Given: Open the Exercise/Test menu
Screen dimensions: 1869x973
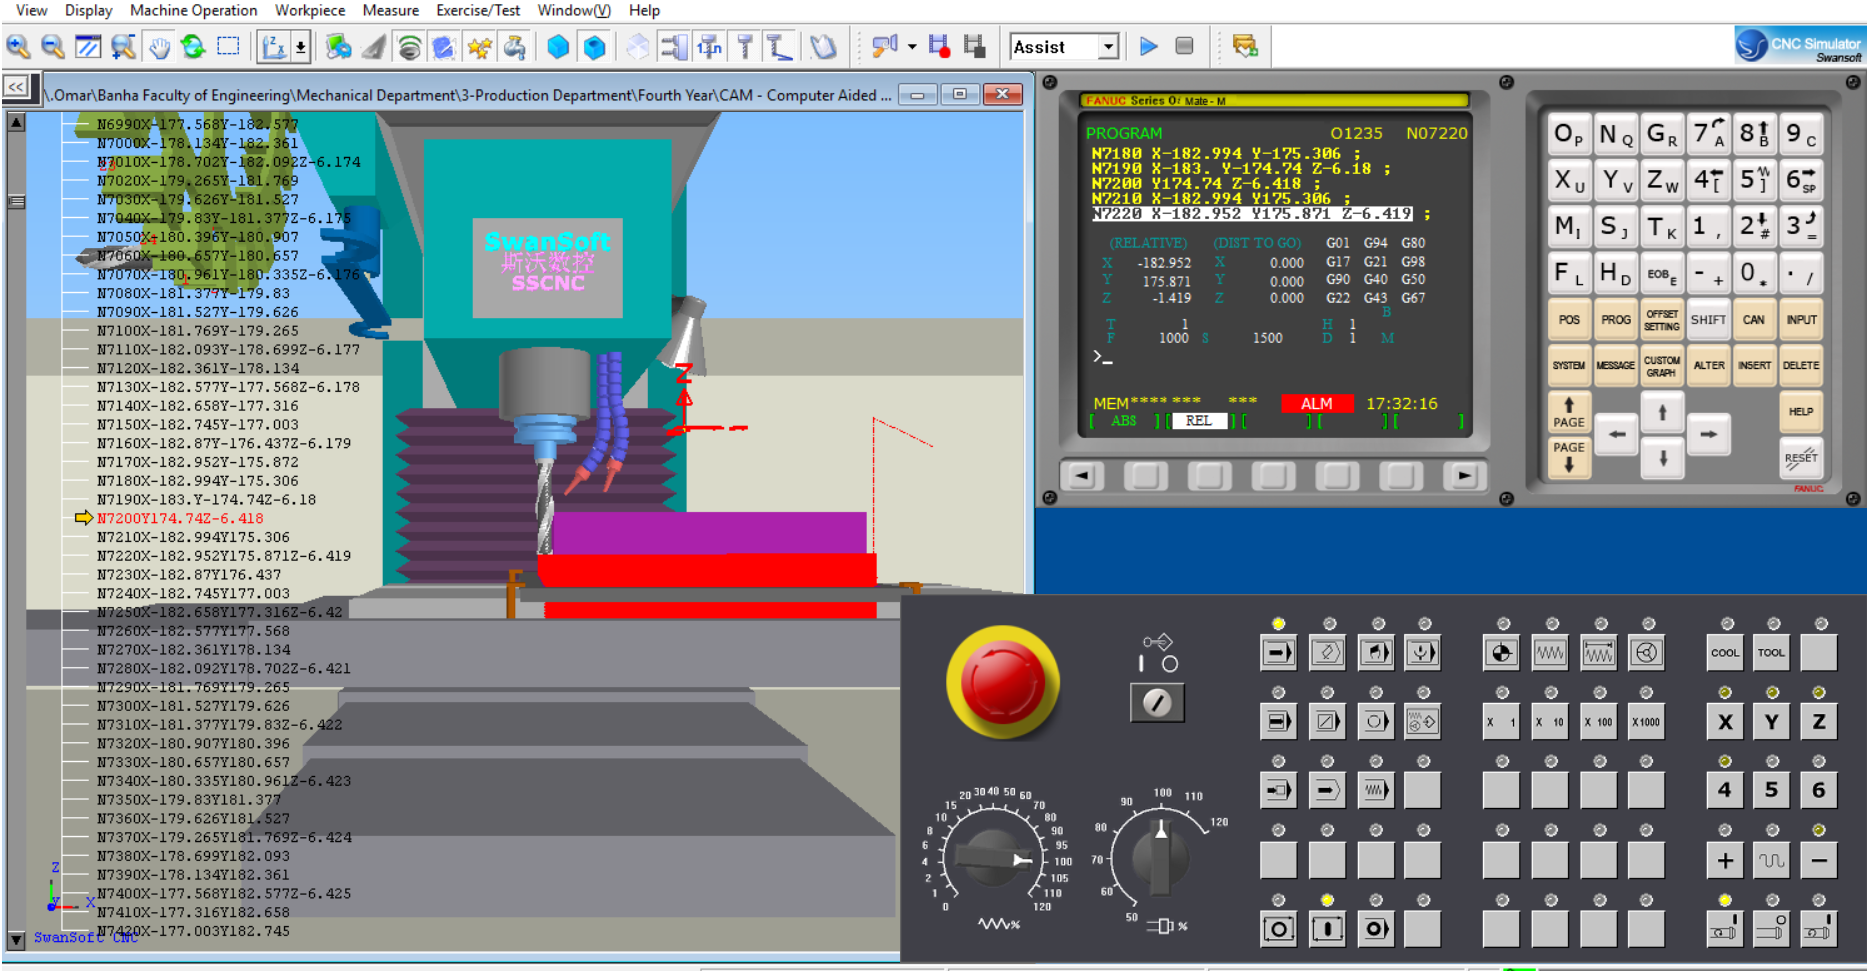Looking at the screenshot, I should 478,10.
